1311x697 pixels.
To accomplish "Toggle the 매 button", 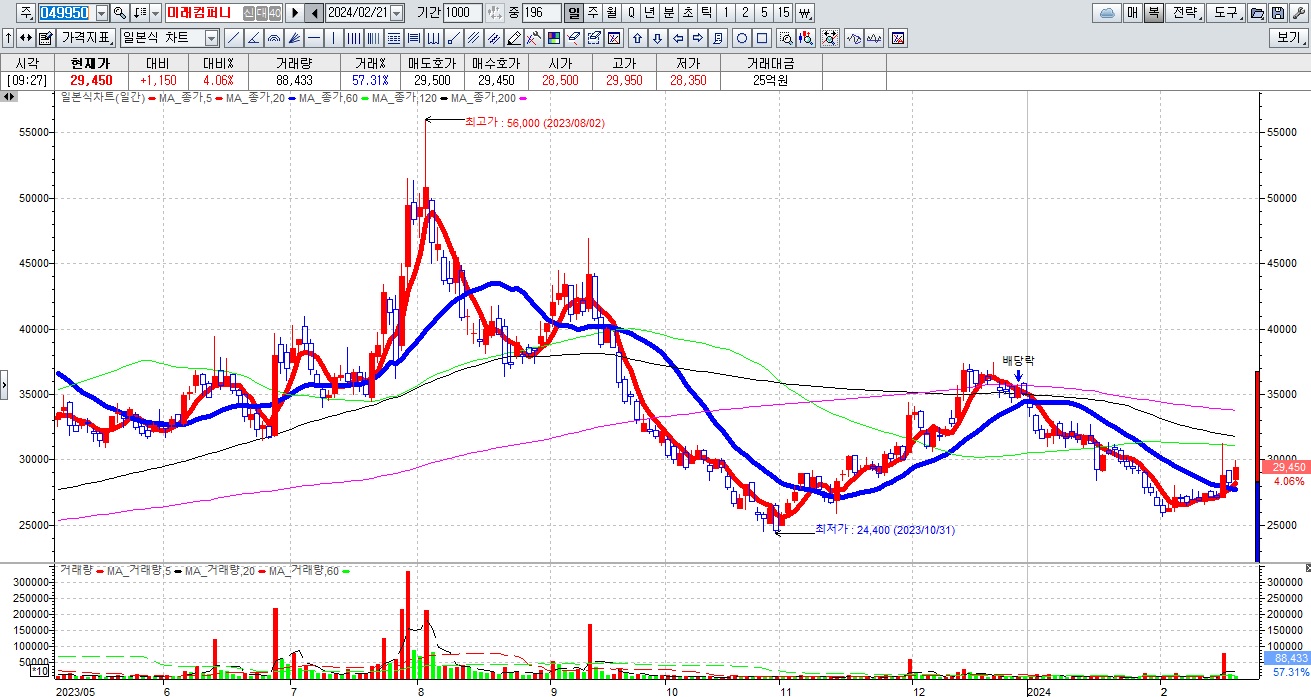I will coord(1132,13).
